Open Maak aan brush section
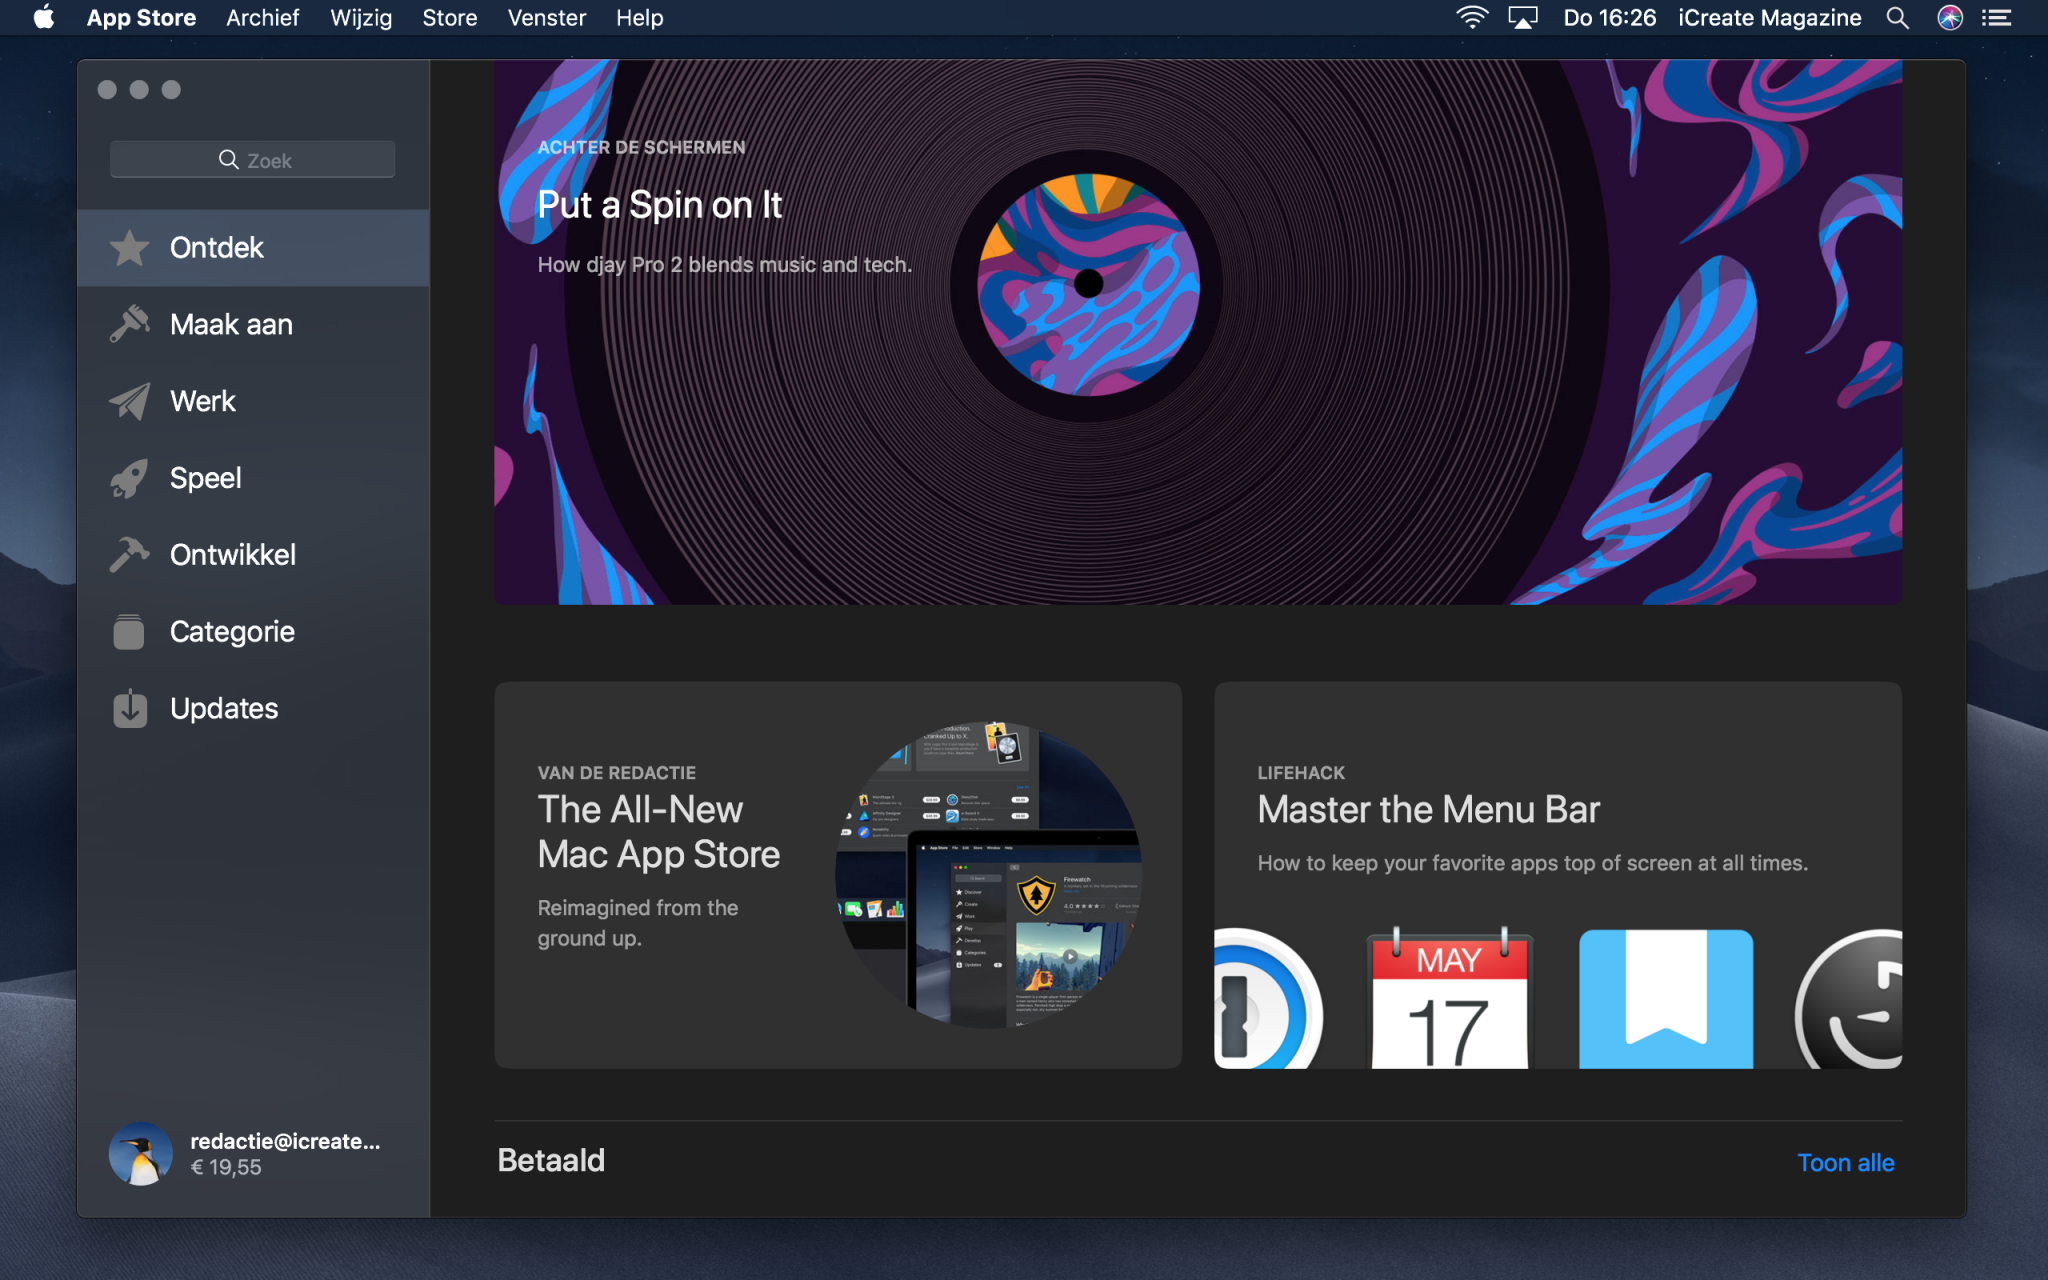This screenshot has height=1280, width=2048. [129, 324]
